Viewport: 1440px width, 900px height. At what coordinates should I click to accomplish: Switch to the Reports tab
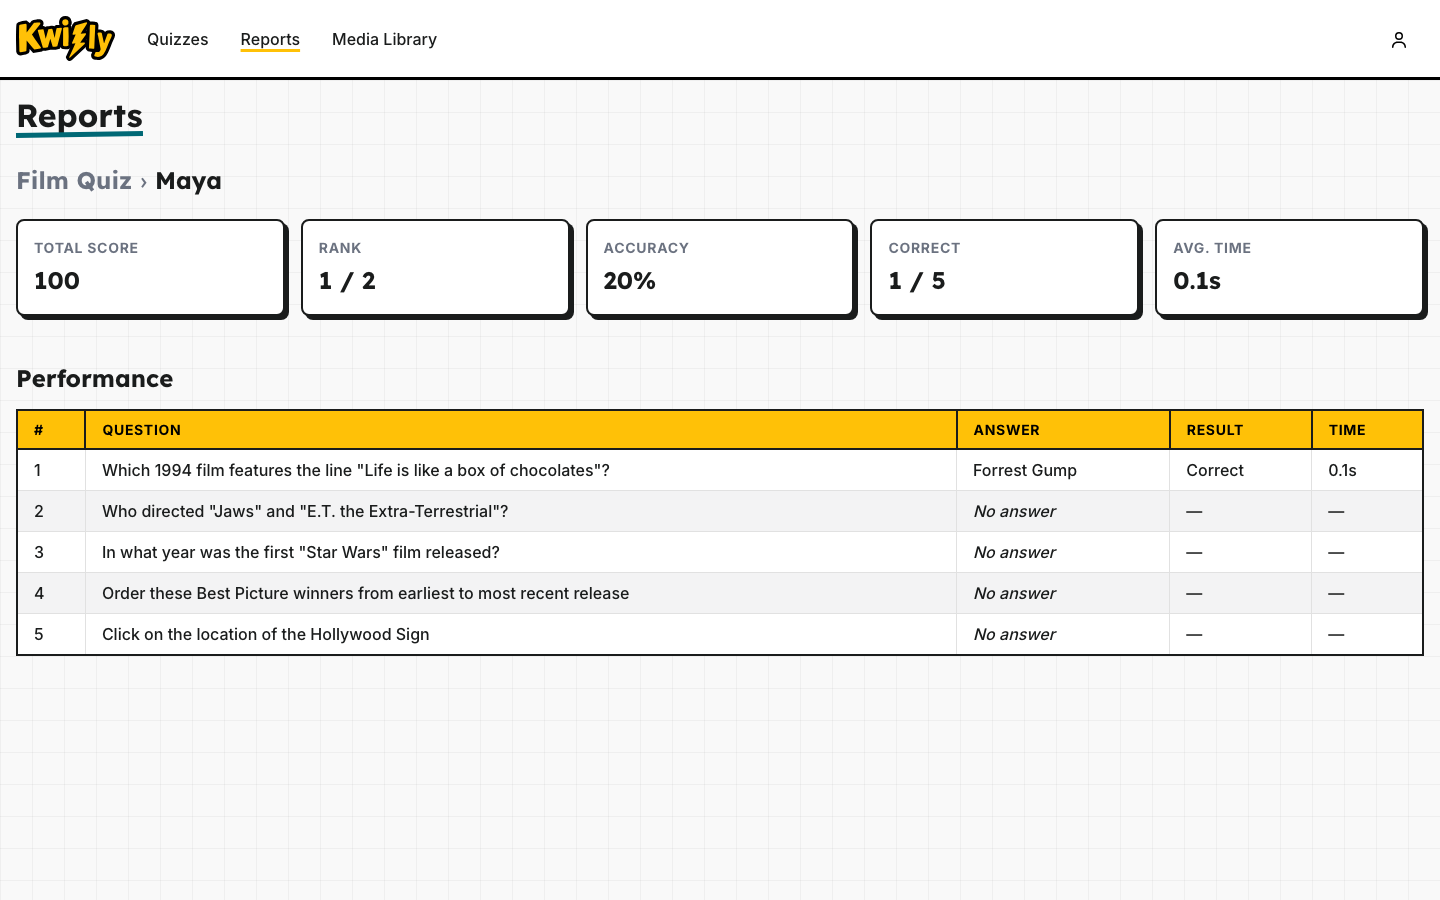(x=270, y=39)
